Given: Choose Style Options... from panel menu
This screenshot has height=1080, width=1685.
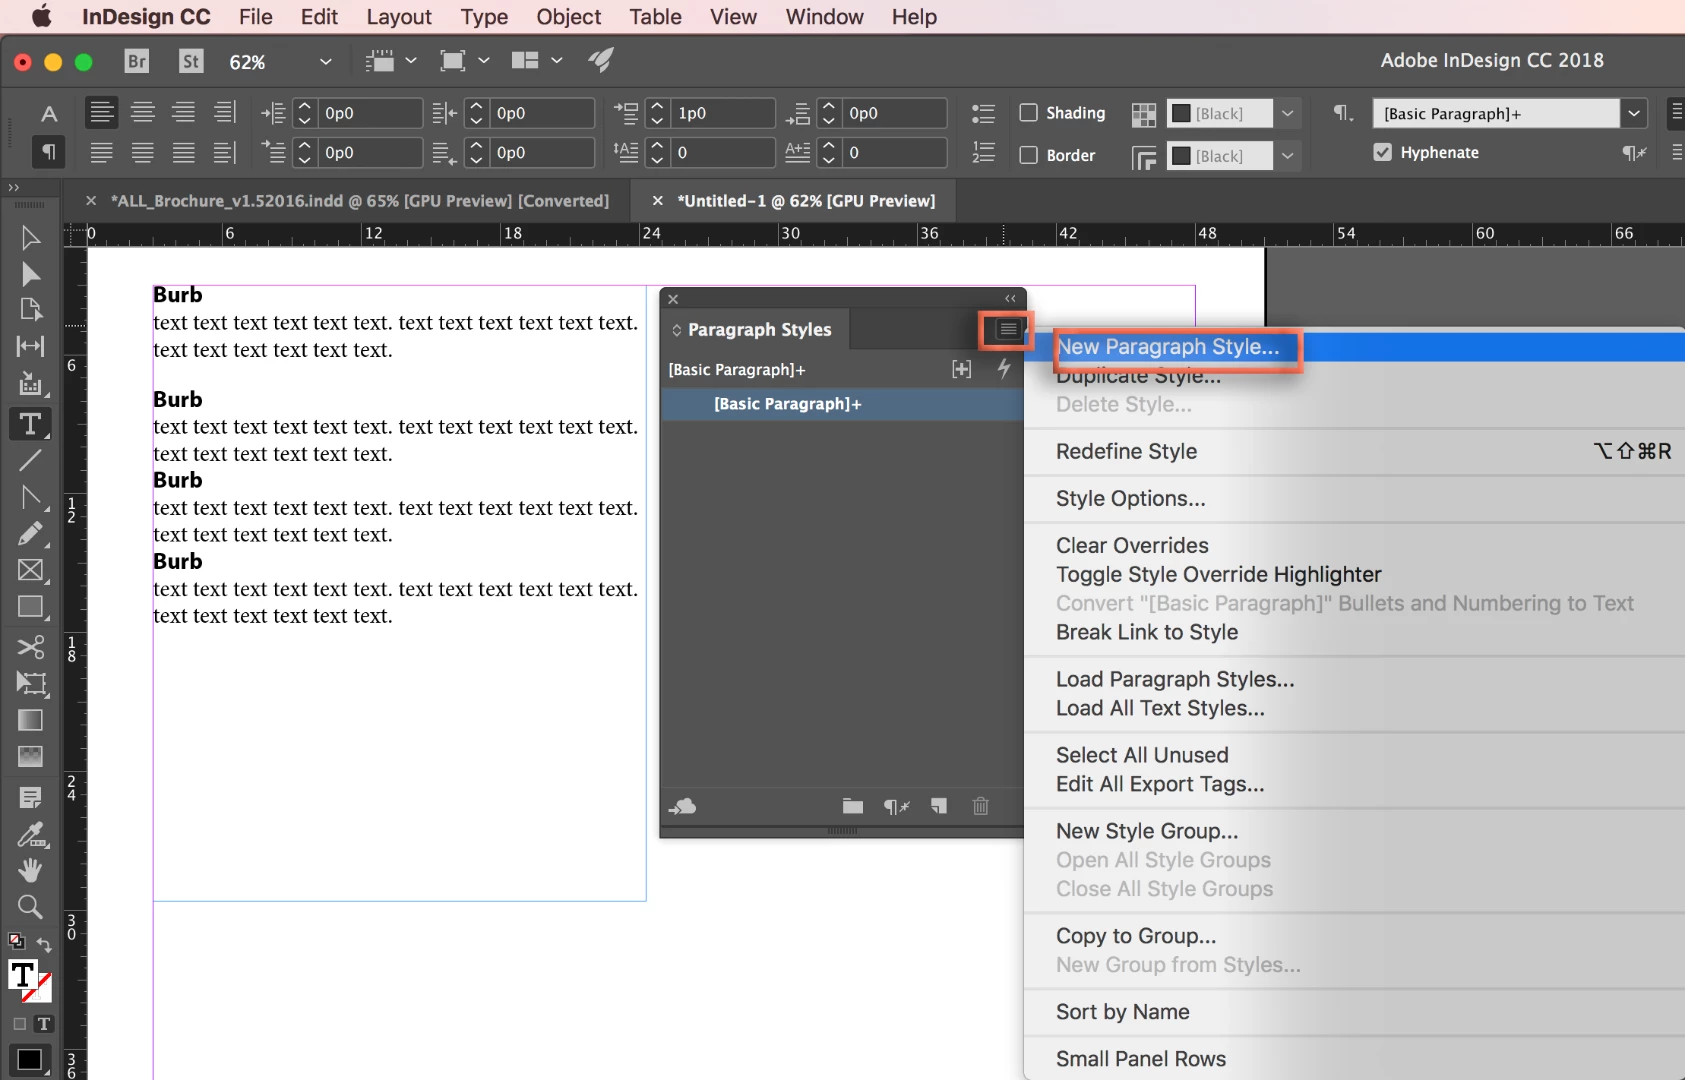Looking at the screenshot, I should coord(1130,498).
